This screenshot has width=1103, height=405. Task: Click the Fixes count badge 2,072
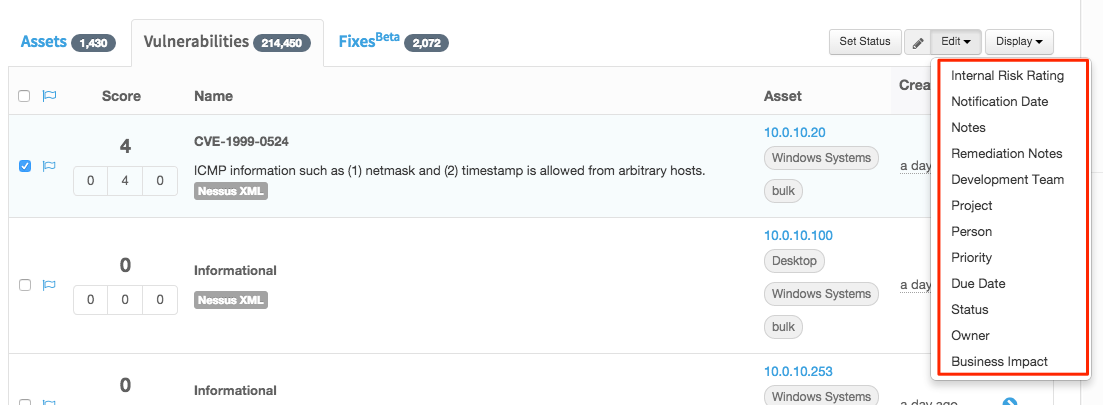[x=426, y=43]
